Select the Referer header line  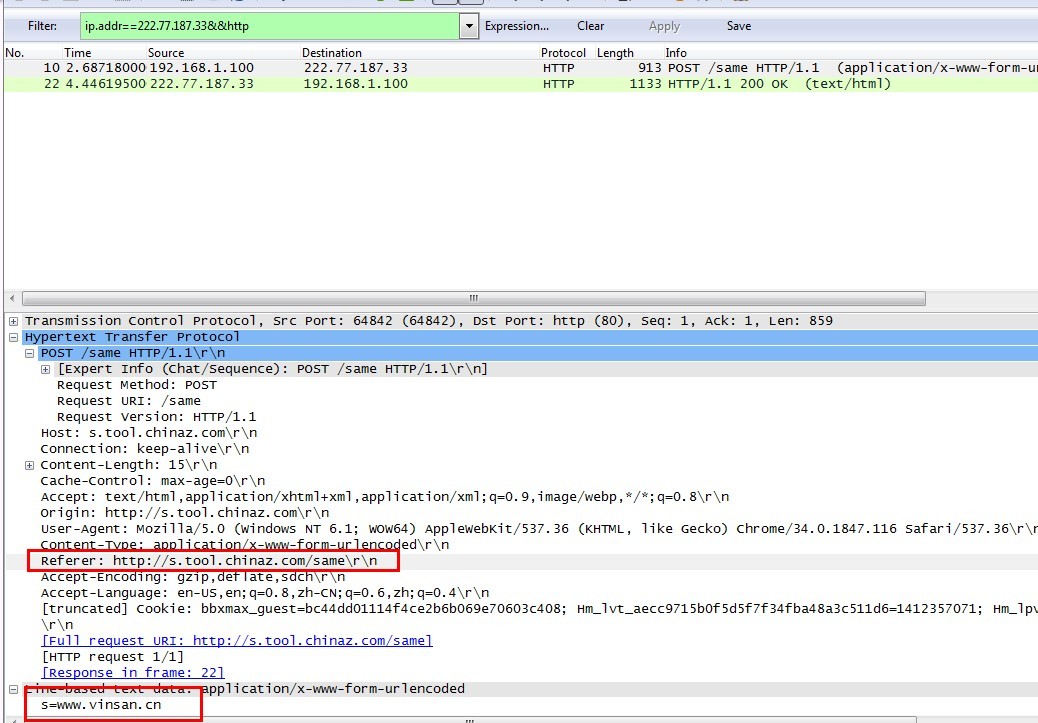pyautogui.click(x=209, y=561)
